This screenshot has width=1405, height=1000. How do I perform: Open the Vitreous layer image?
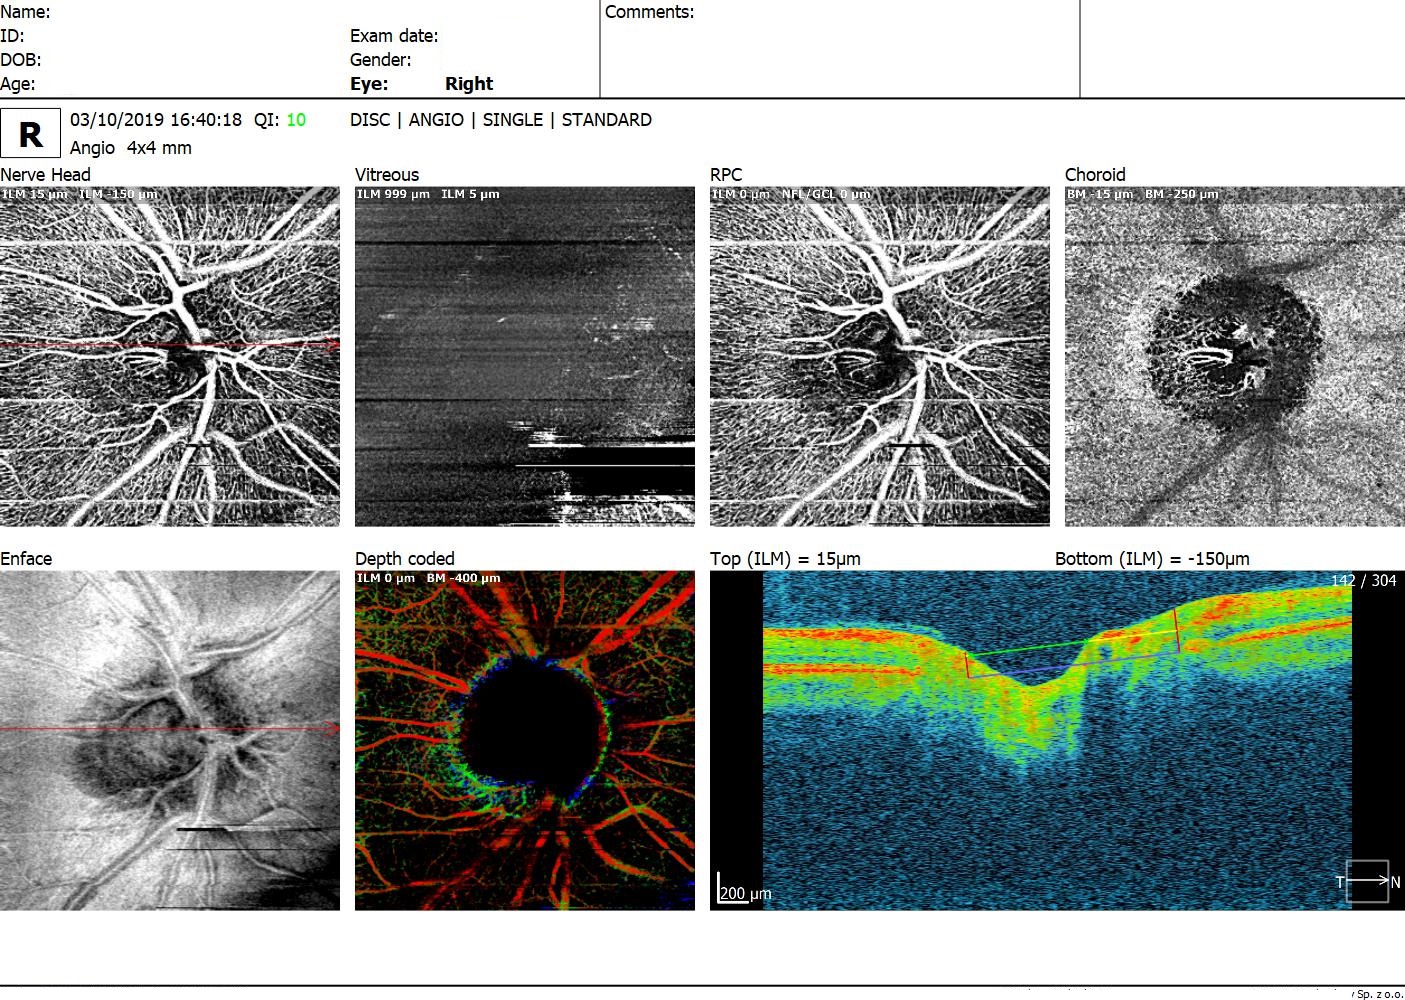524,356
